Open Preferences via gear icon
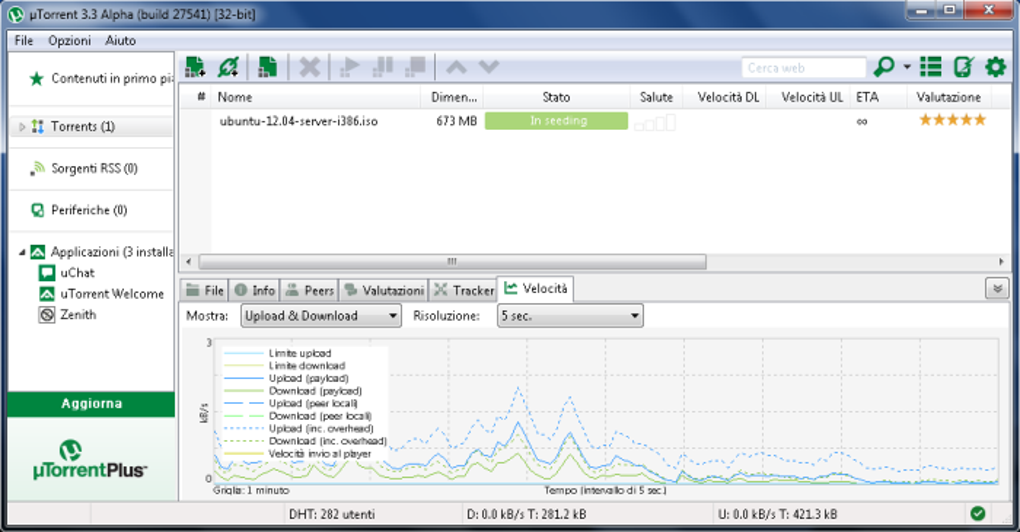The height and width of the screenshot is (532, 1020). pos(995,67)
